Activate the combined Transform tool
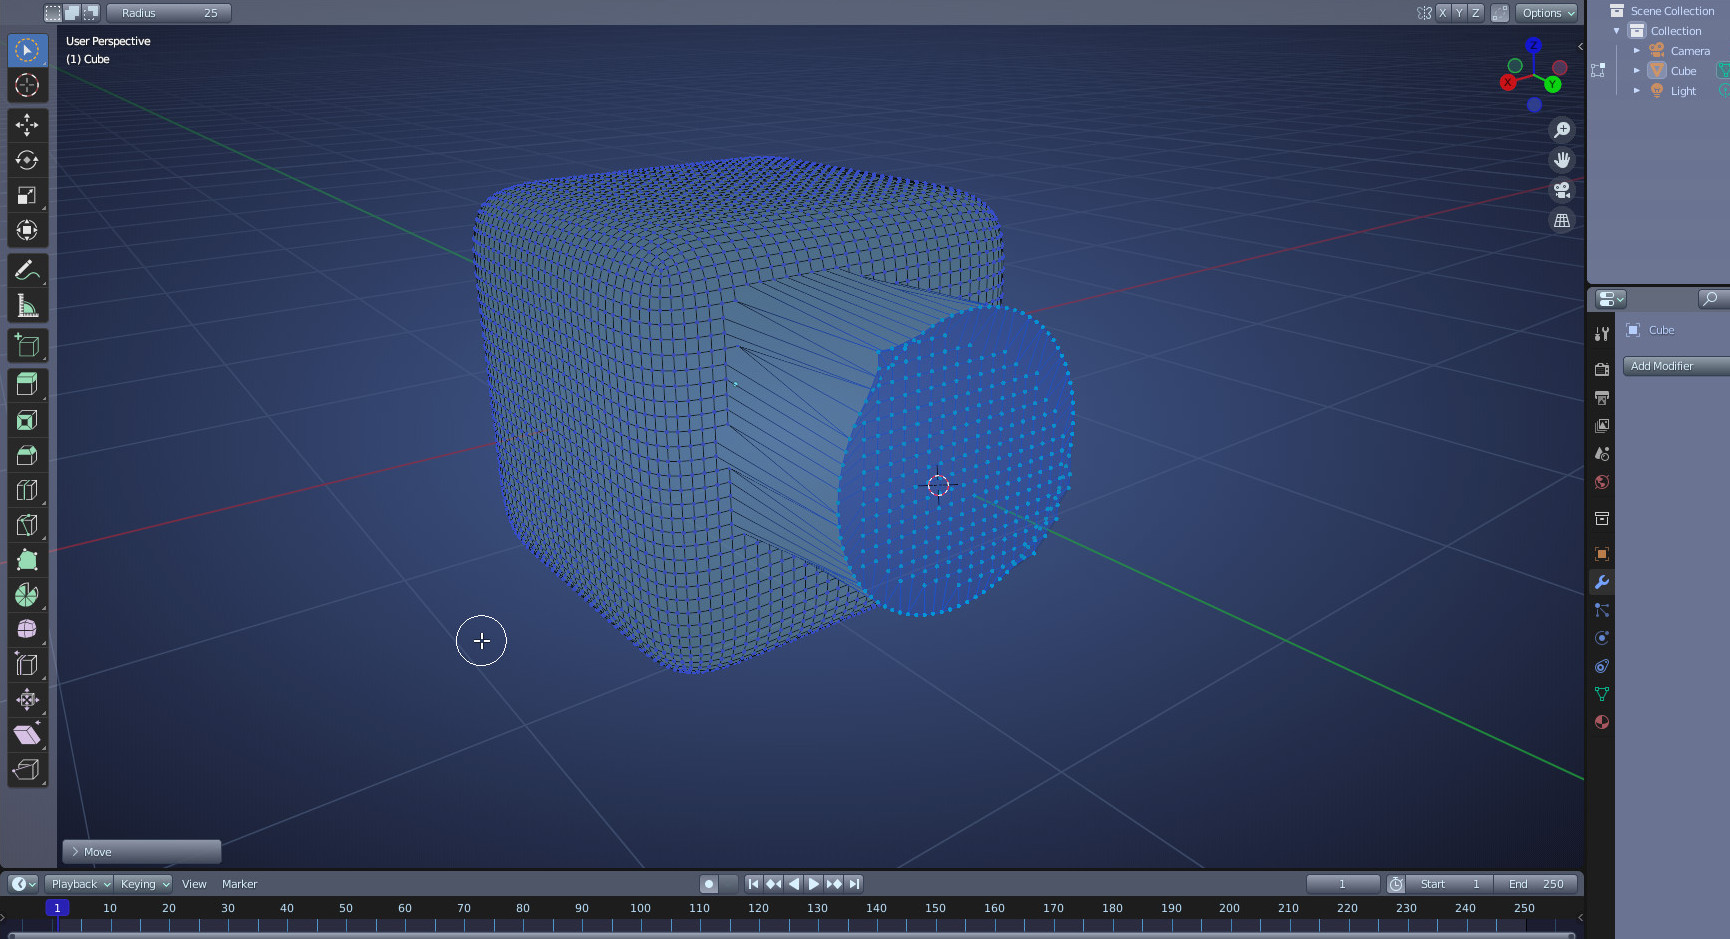 27,230
